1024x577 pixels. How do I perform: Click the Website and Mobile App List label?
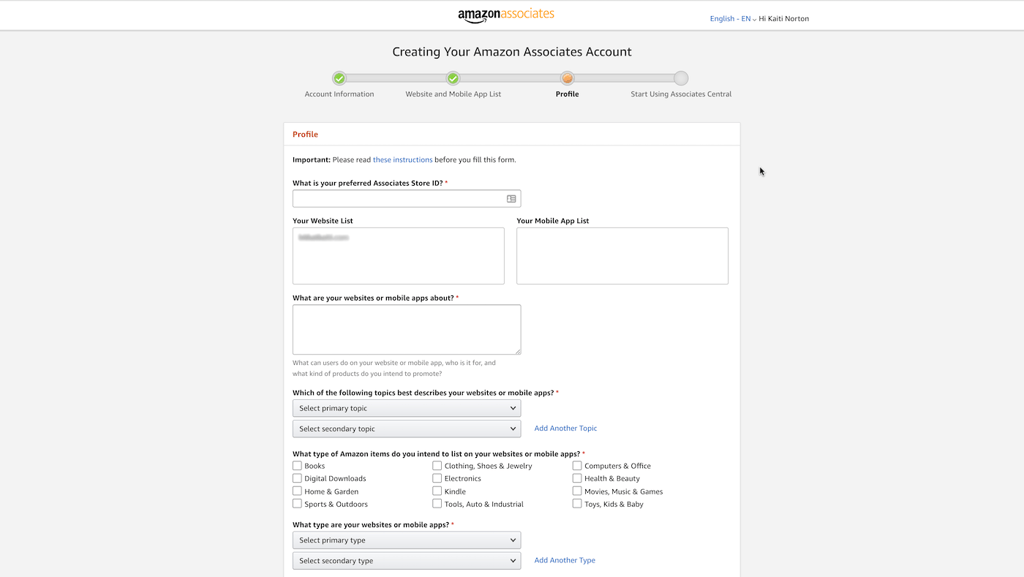[x=453, y=95]
